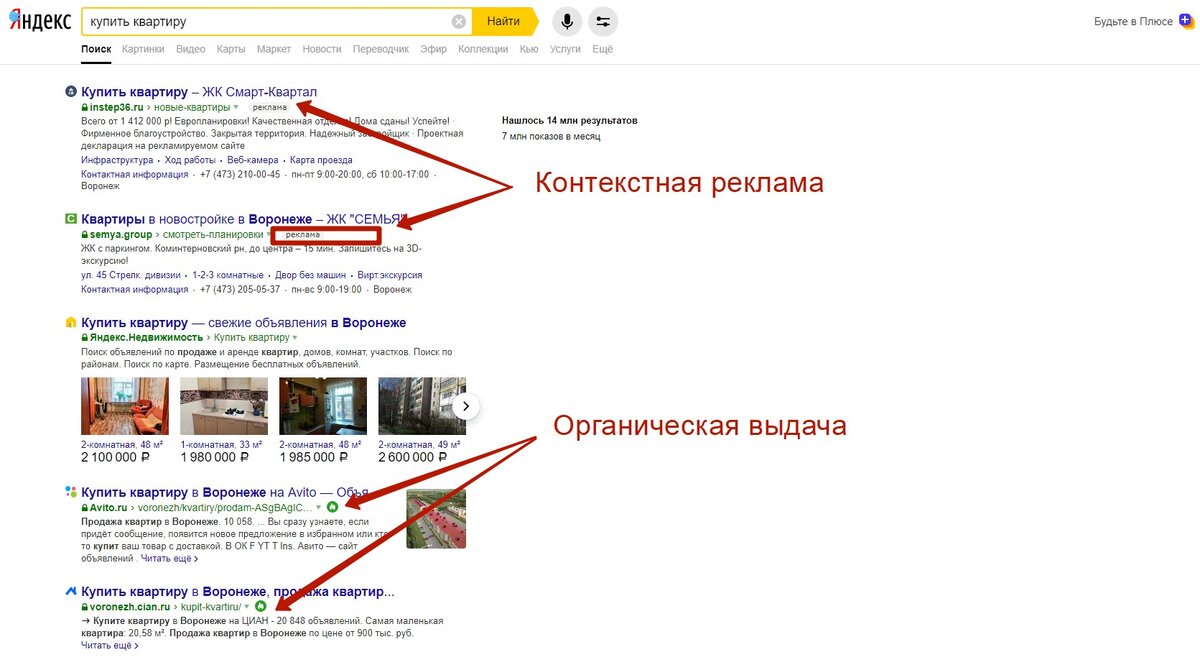This screenshot has width=1200, height=665.
Task: Expand the dropdown arrow after новые-квартиры
Action: [x=236, y=107]
